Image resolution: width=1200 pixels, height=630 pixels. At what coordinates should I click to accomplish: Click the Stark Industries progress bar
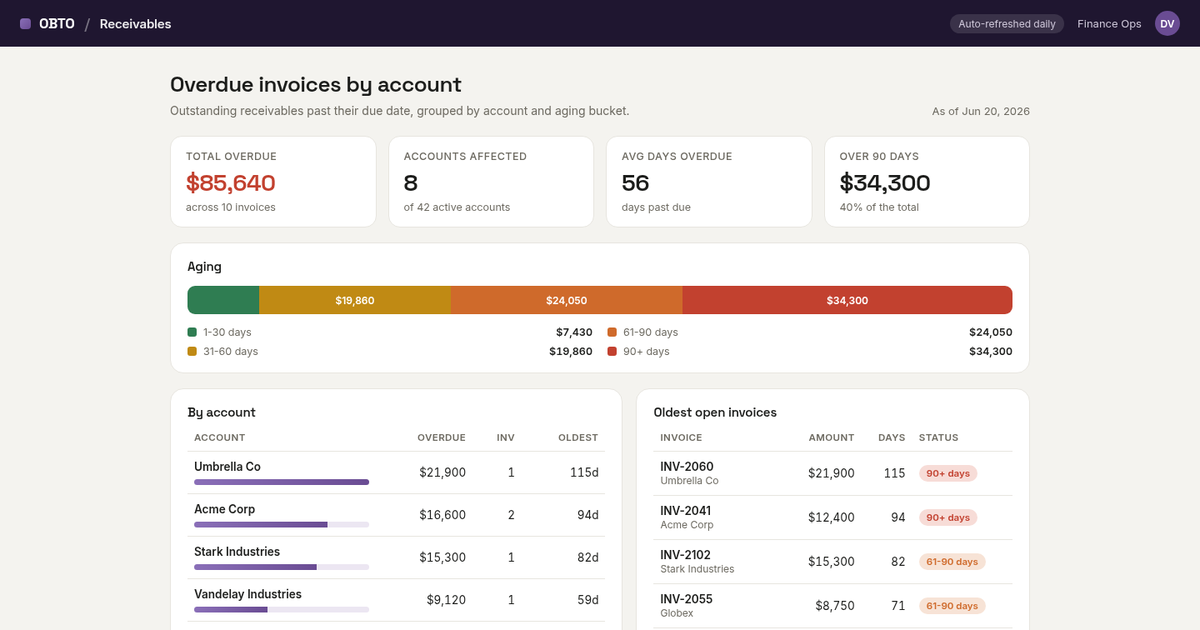click(281, 567)
